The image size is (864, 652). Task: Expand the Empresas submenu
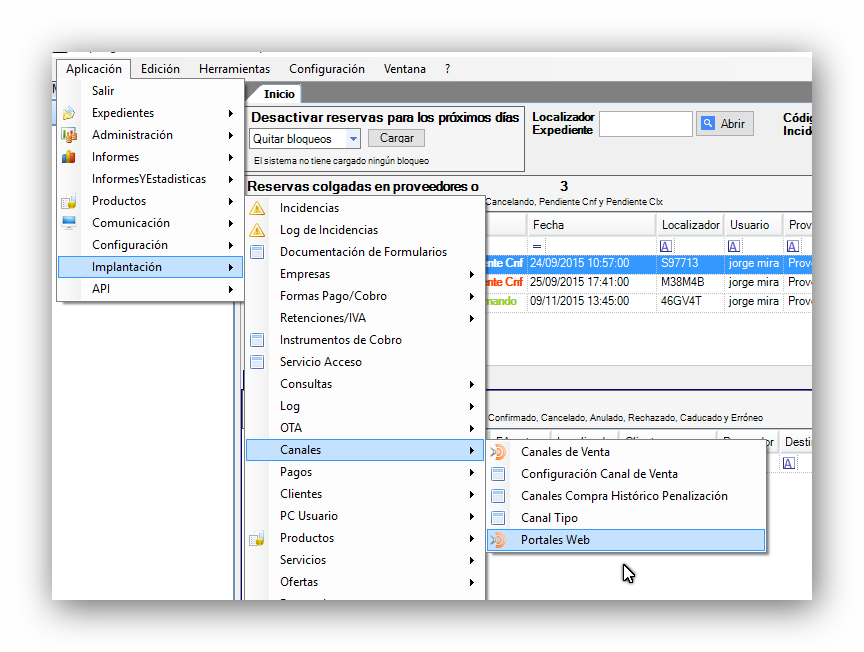tap(472, 274)
